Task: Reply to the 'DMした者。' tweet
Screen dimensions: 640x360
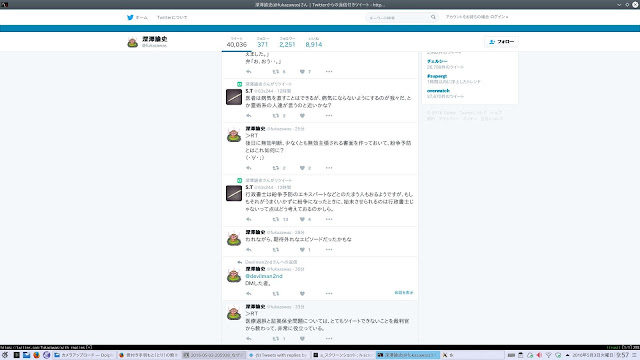Action: [249, 293]
